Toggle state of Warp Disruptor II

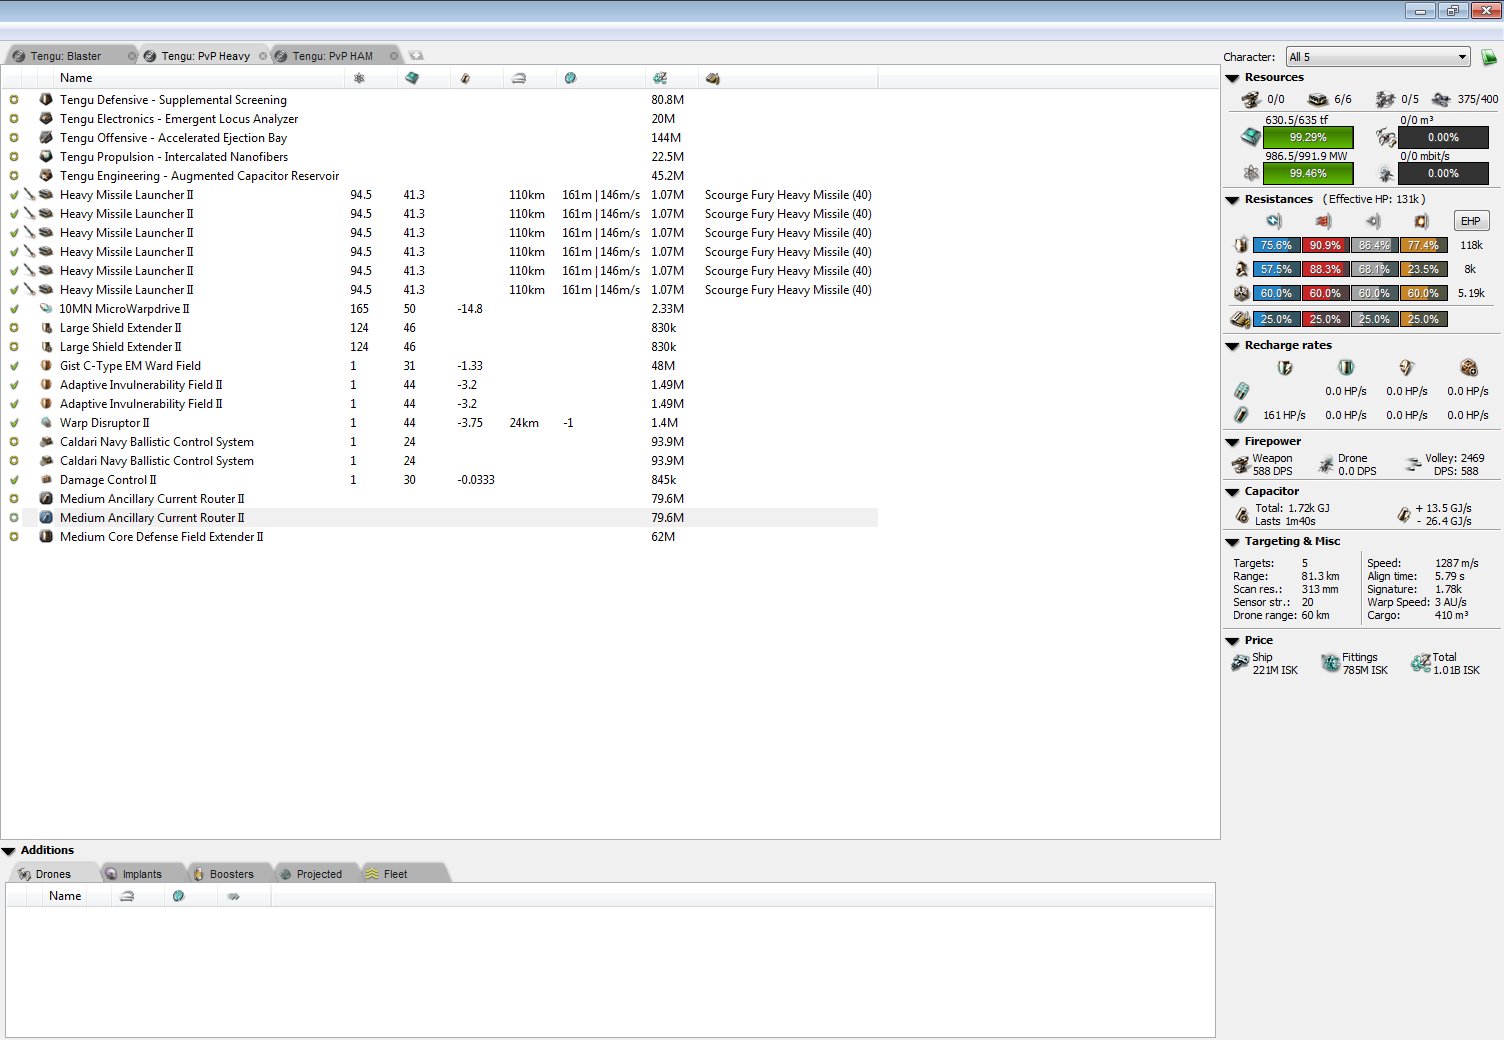(14, 423)
